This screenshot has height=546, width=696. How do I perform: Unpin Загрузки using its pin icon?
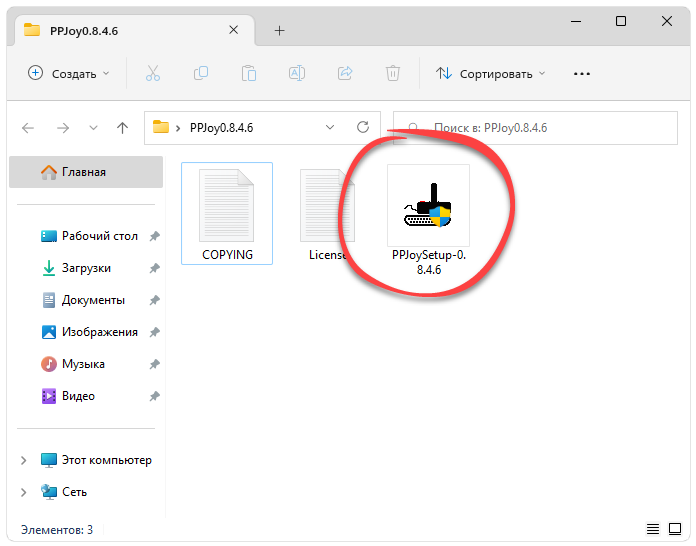(154, 268)
